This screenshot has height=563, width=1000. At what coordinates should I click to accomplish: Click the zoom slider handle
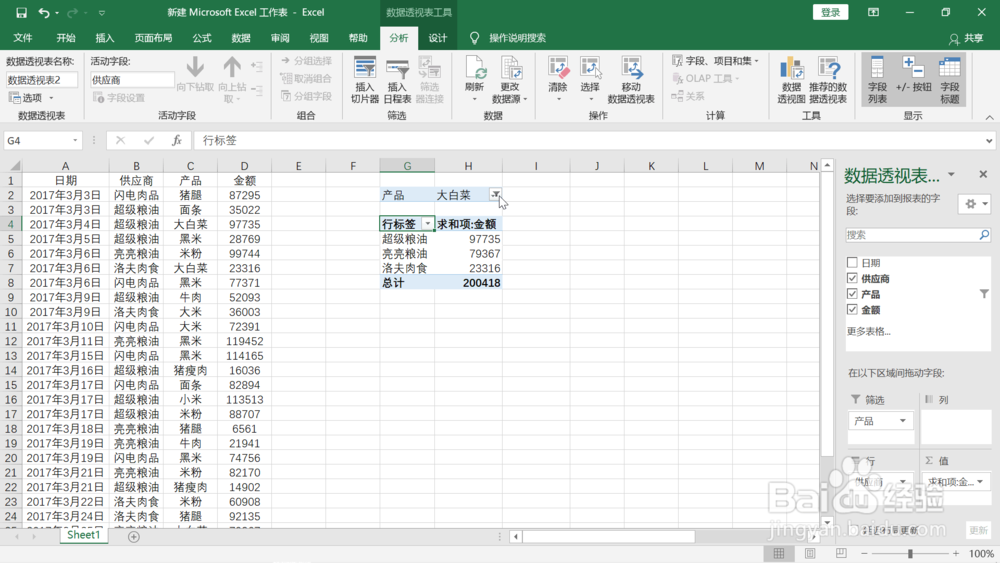(910, 553)
